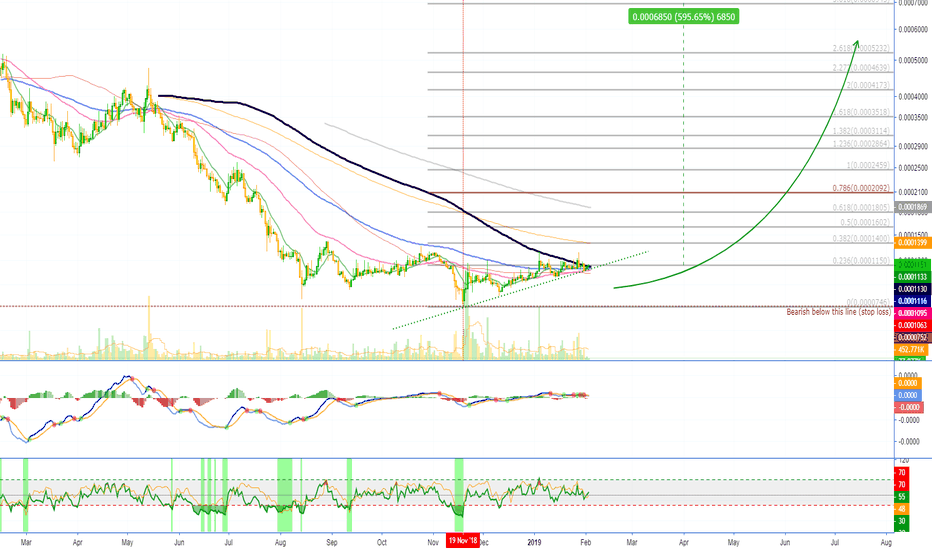The height and width of the screenshot is (550, 932).
Task: Click the red 0.786(0.0002092) Fibonacci label
Action: 861,188
